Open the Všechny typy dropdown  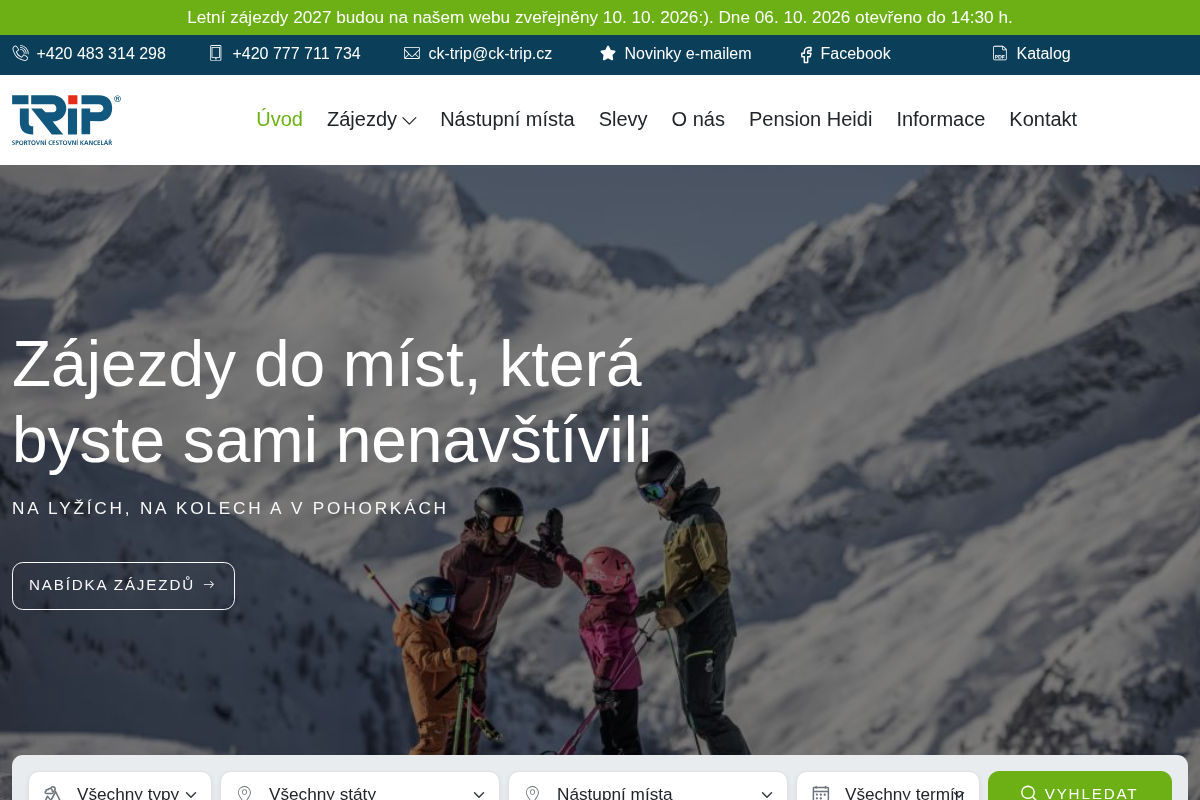(x=120, y=786)
